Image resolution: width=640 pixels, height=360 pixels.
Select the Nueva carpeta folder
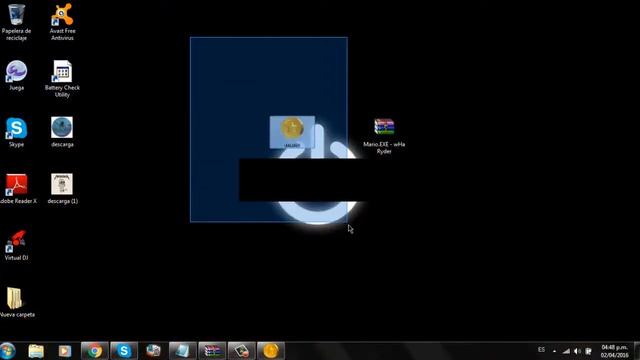(x=16, y=302)
